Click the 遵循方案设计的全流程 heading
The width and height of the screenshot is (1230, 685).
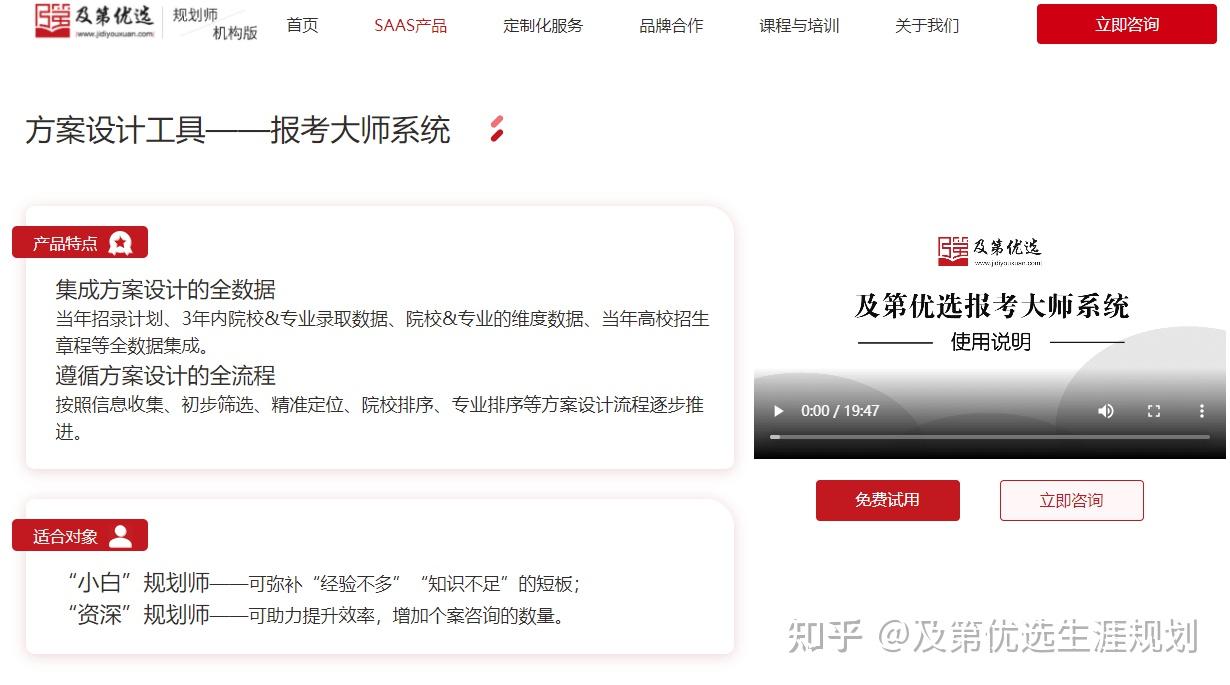click(166, 376)
